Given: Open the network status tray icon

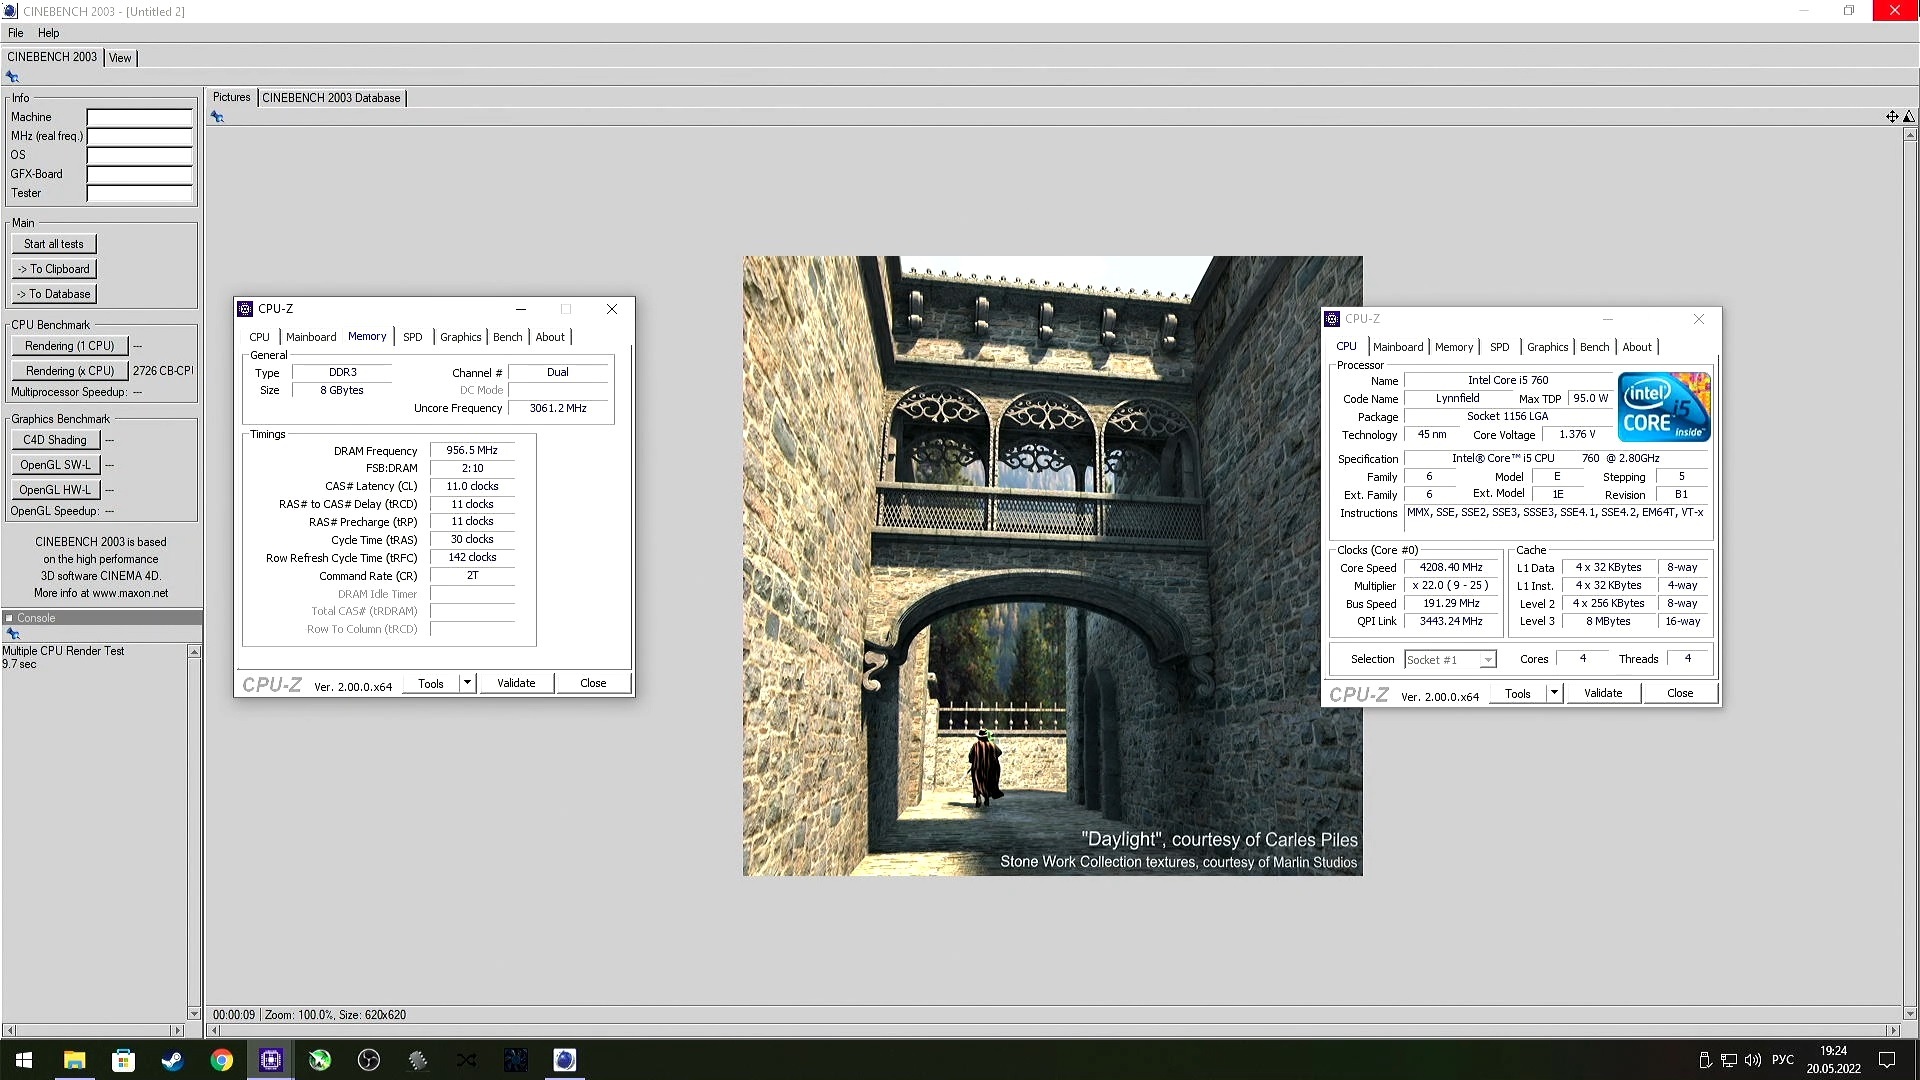Looking at the screenshot, I should (x=1729, y=1060).
